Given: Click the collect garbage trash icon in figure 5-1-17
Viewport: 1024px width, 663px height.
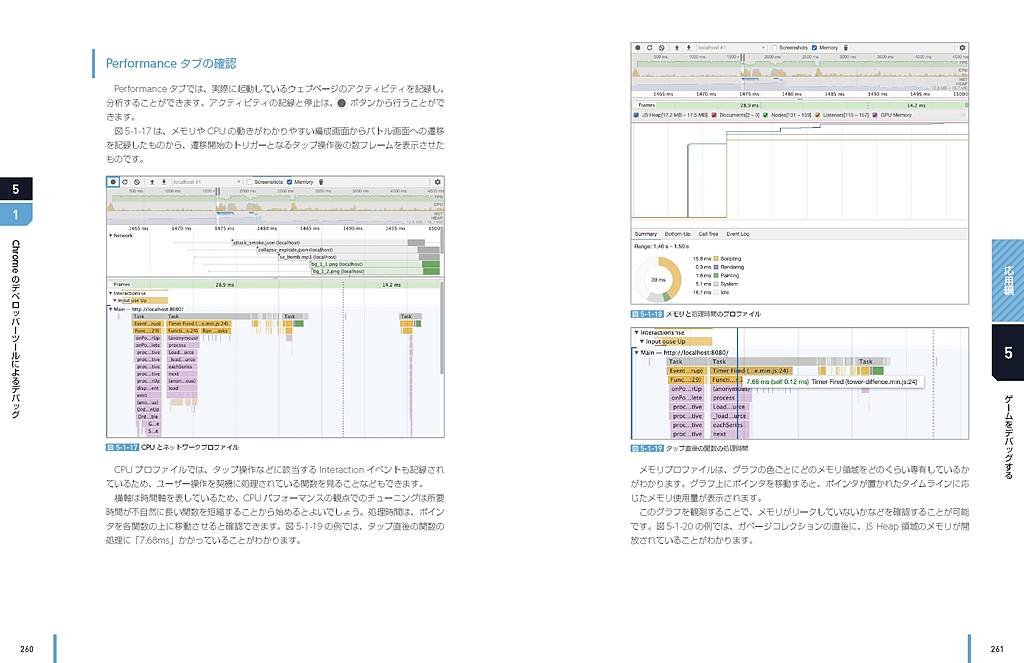Looking at the screenshot, I should [x=321, y=182].
